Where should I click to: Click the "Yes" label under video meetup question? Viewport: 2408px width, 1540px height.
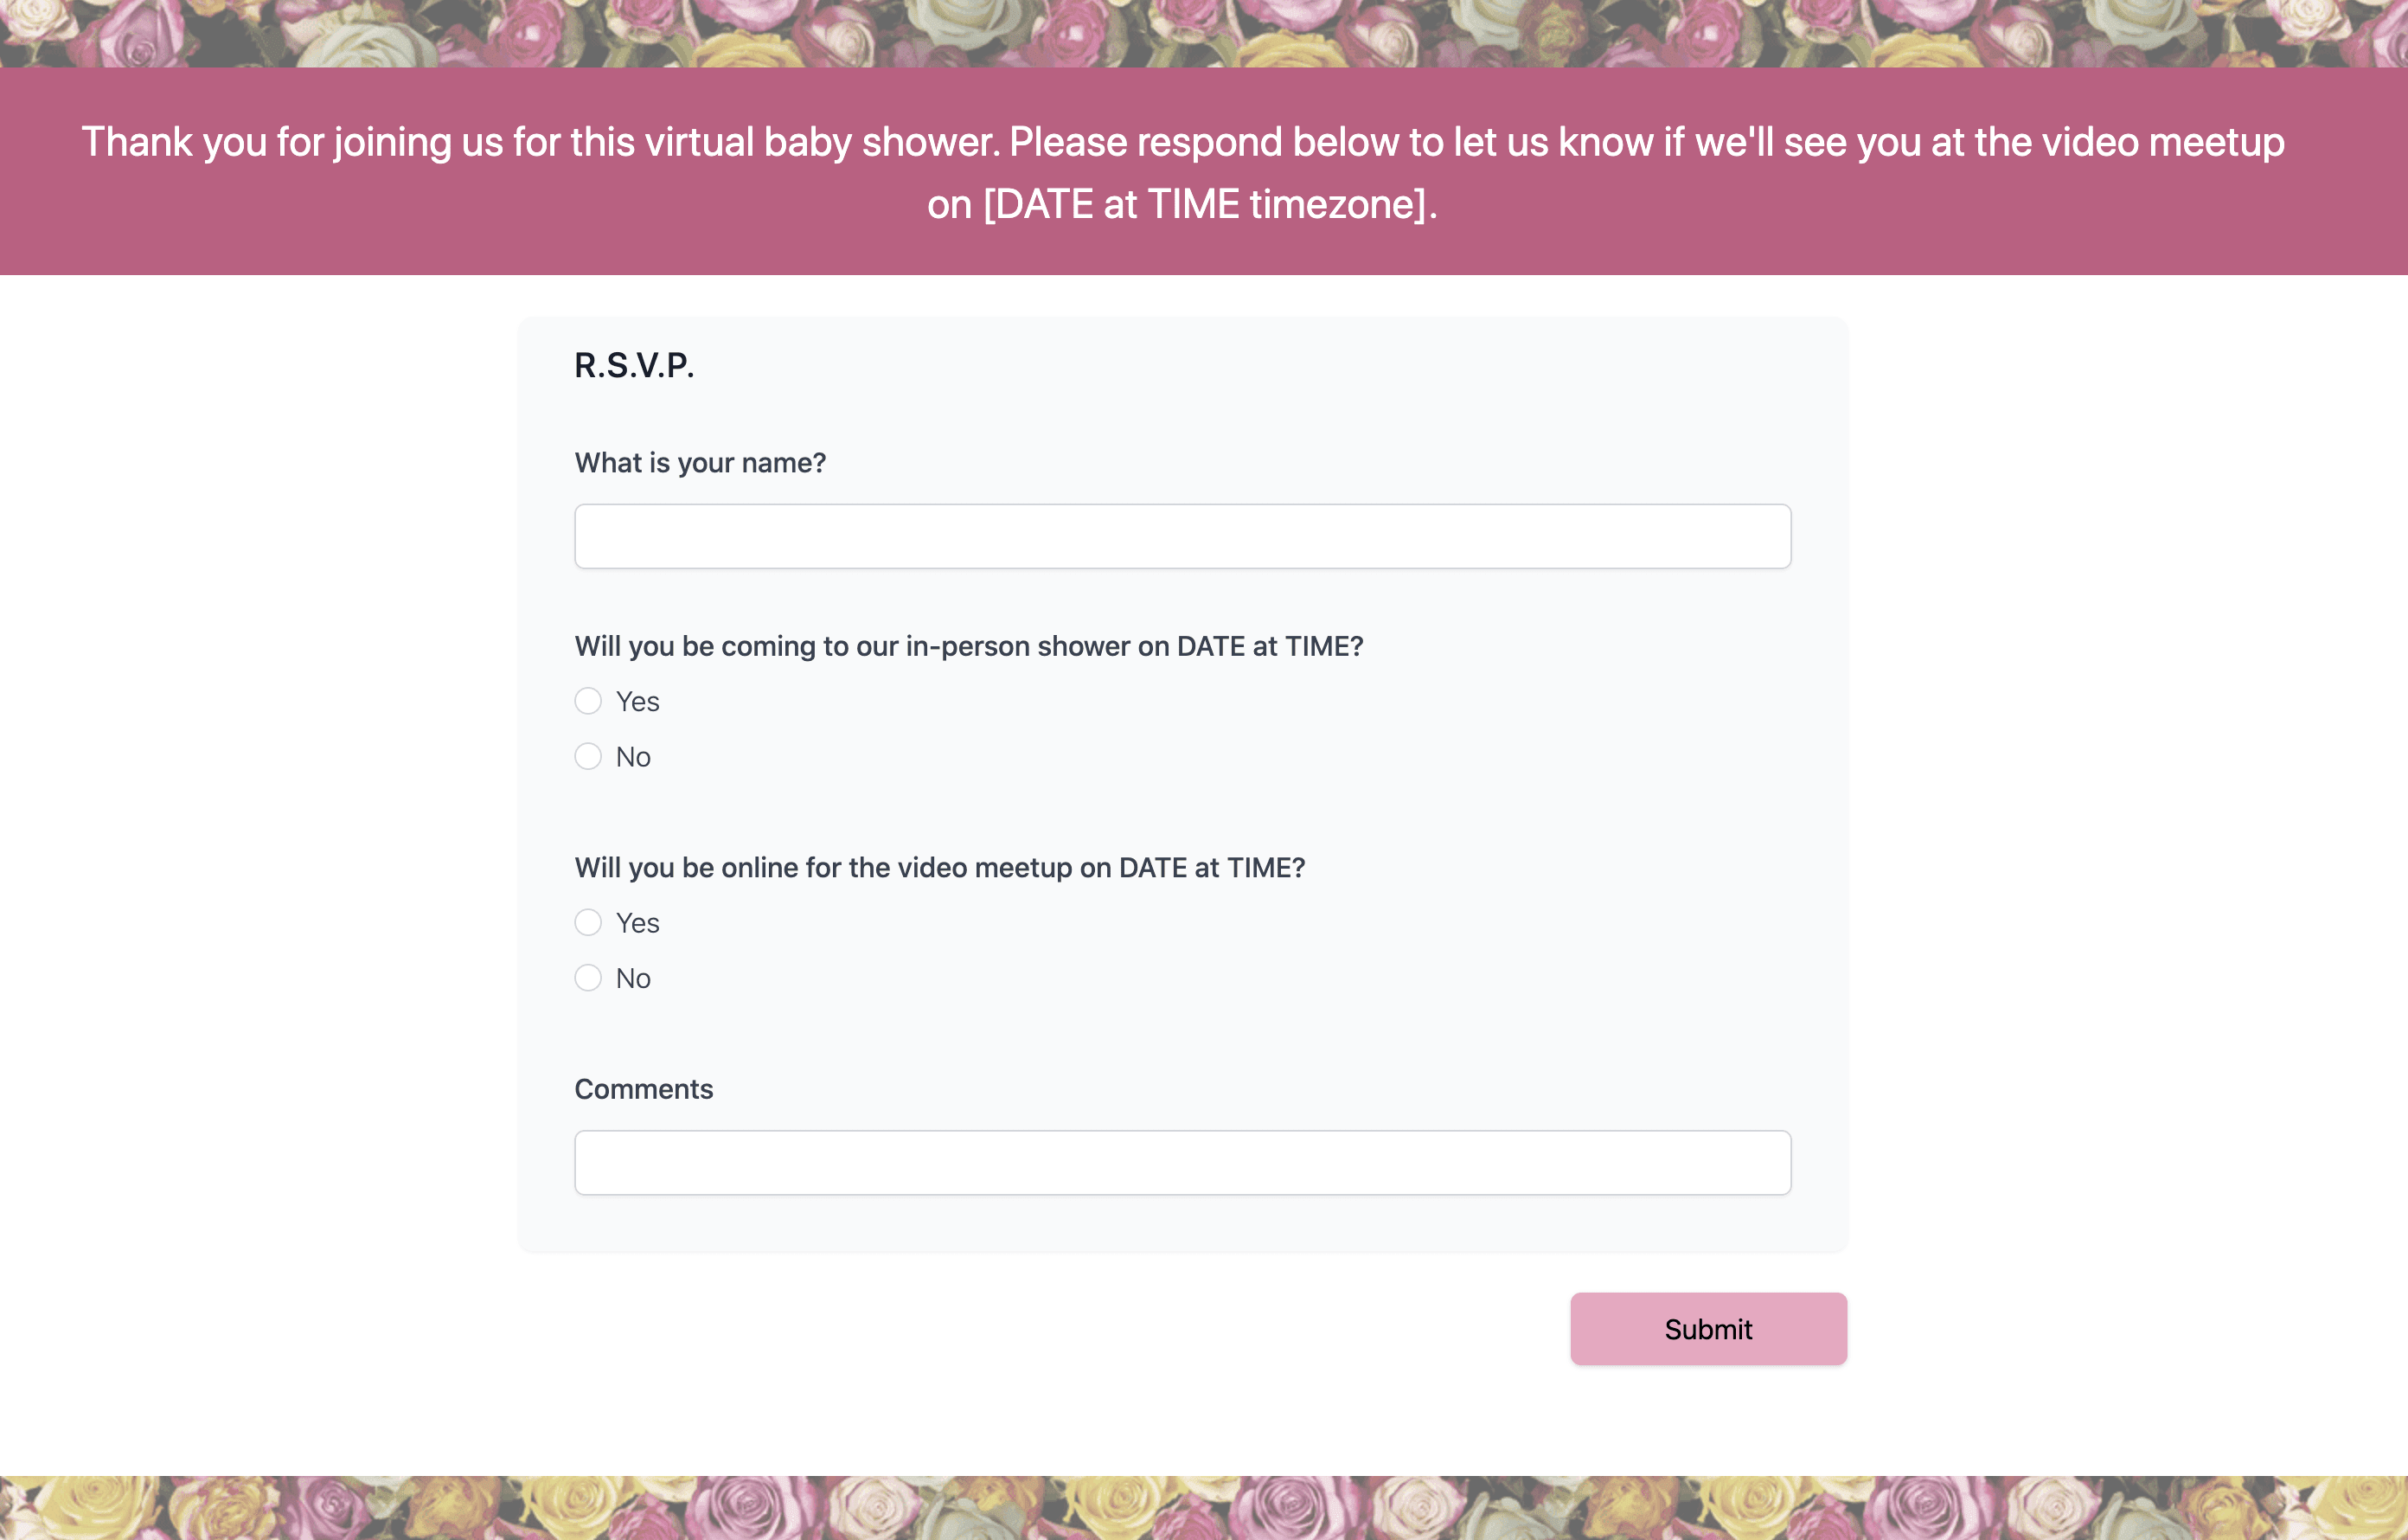[x=638, y=923]
